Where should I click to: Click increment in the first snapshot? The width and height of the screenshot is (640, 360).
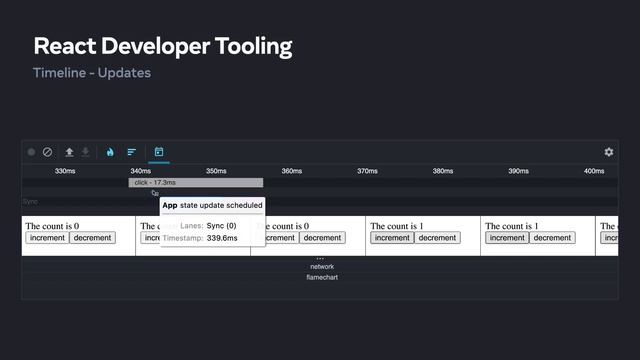47,238
